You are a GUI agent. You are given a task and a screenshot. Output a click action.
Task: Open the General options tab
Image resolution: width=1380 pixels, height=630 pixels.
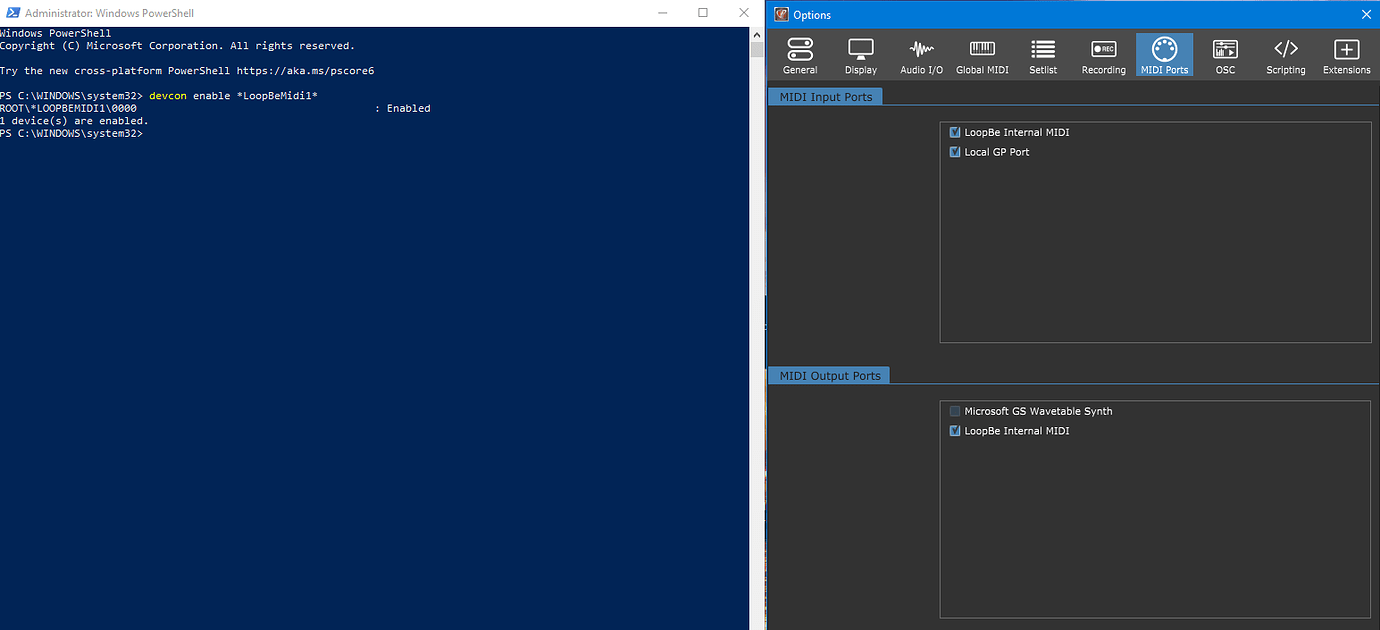pos(800,56)
